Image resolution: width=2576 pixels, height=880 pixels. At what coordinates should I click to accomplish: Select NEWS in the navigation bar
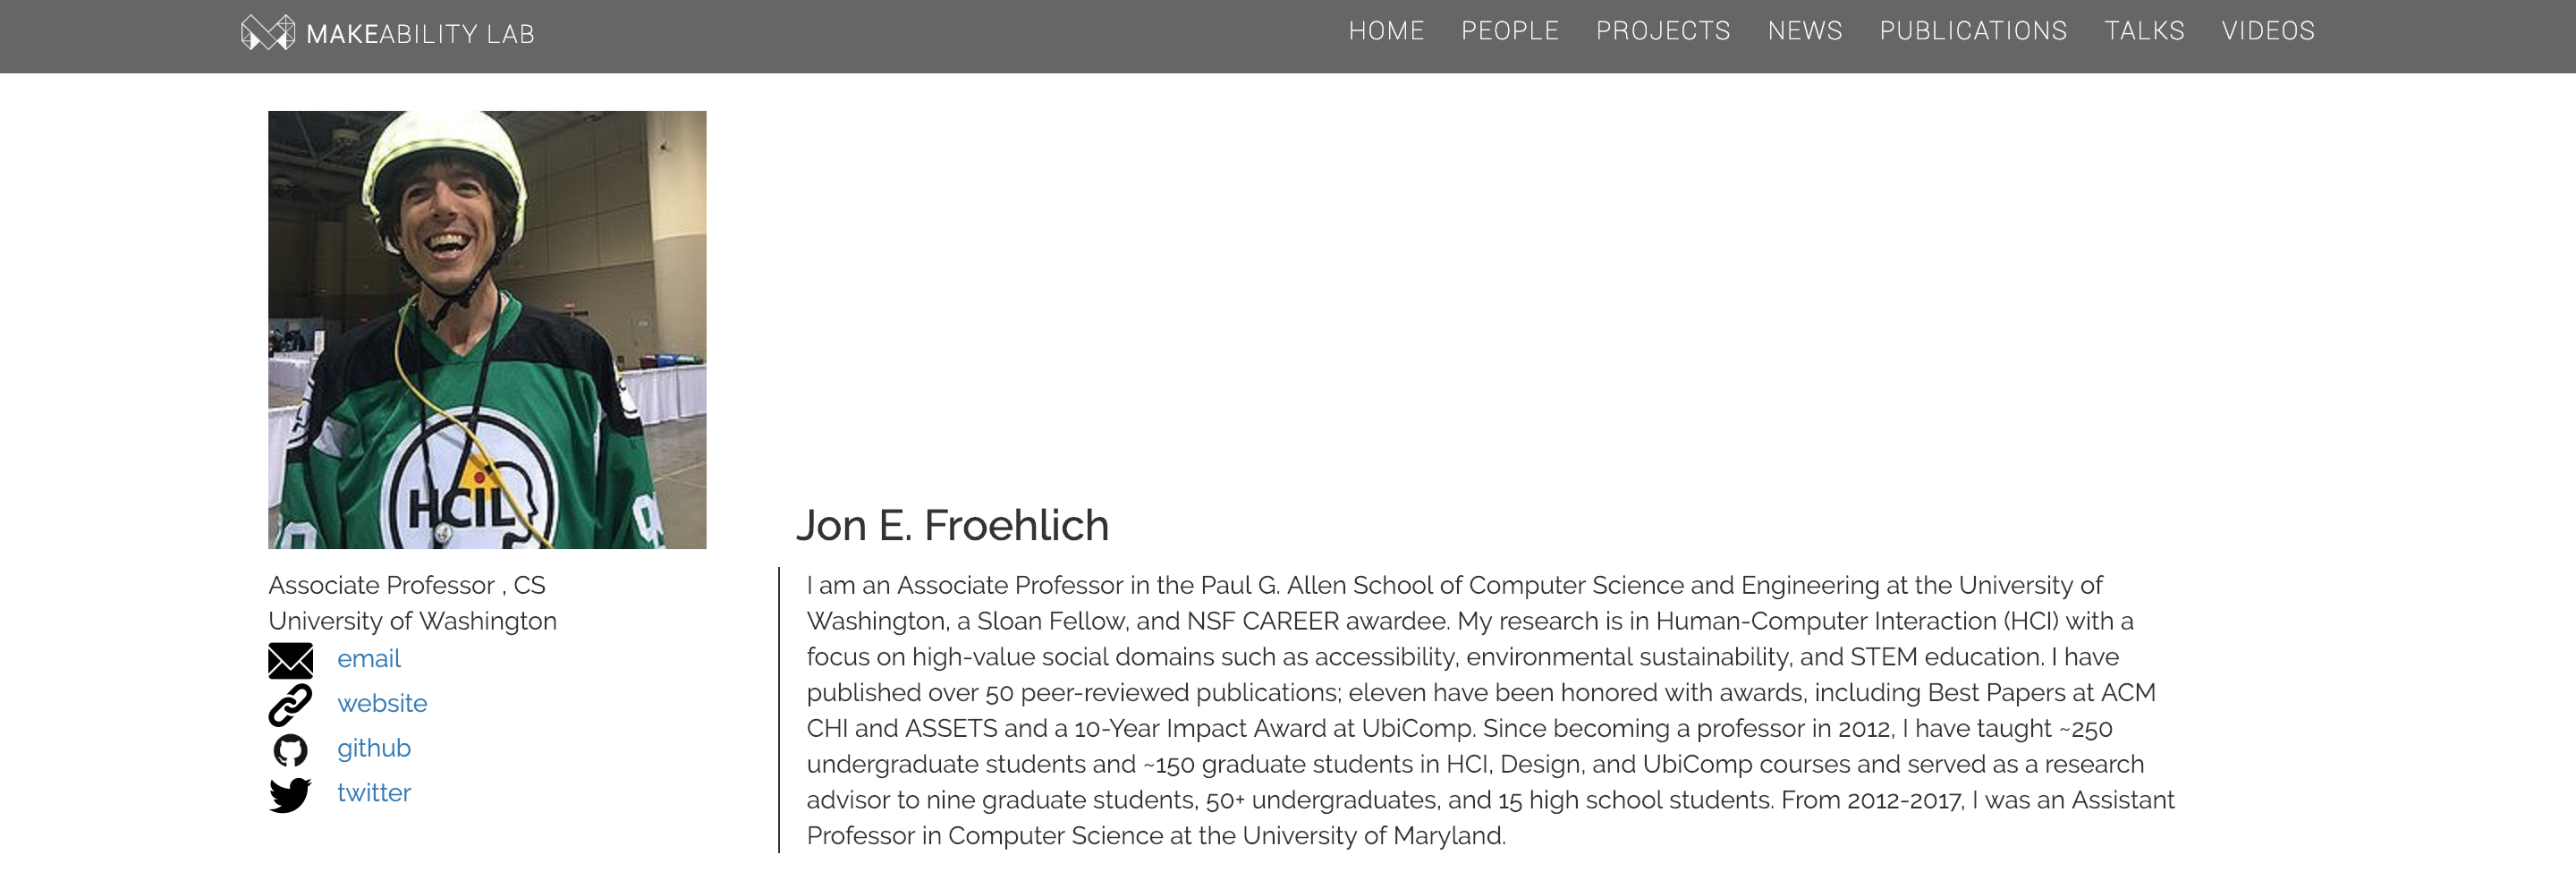point(1804,31)
